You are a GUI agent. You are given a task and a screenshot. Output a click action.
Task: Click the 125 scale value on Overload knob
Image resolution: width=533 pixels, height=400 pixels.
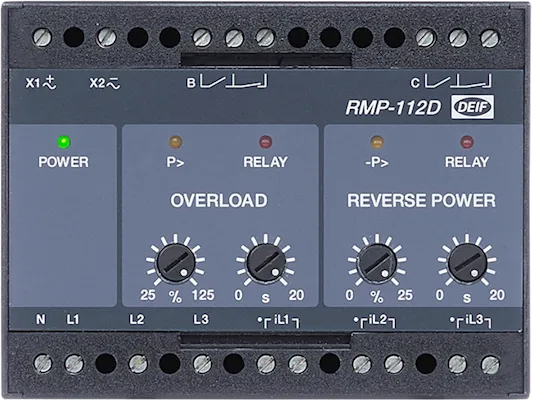click(203, 295)
